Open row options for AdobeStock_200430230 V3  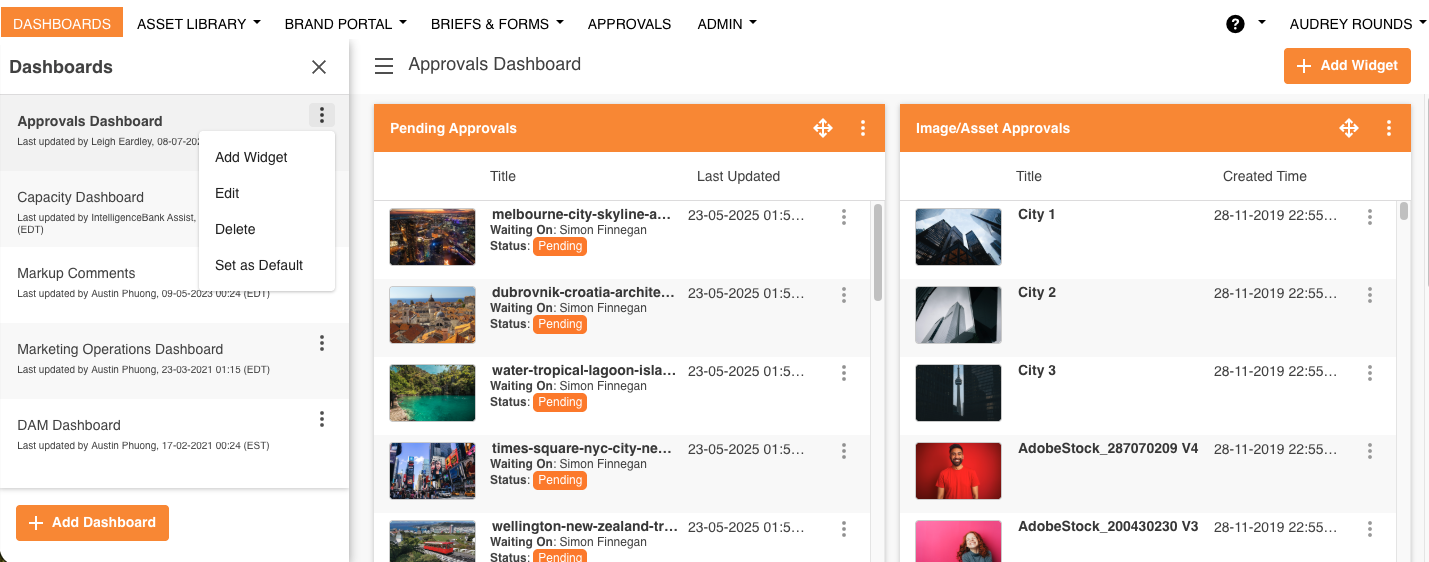(x=1370, y=529)
